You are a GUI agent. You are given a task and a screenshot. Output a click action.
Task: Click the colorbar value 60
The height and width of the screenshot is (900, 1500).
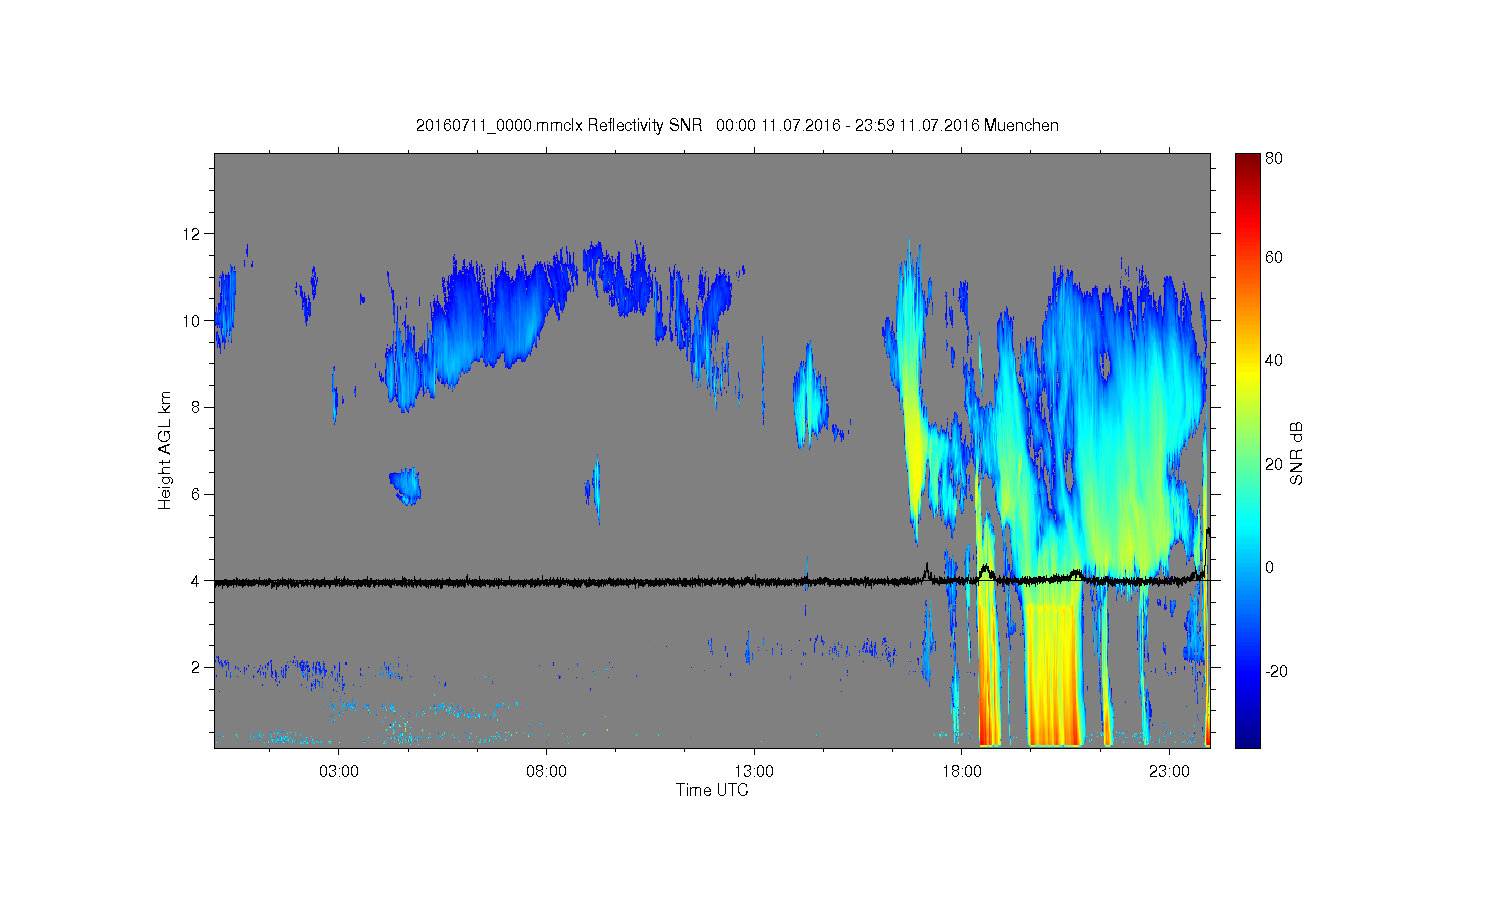click(1274, 257)
